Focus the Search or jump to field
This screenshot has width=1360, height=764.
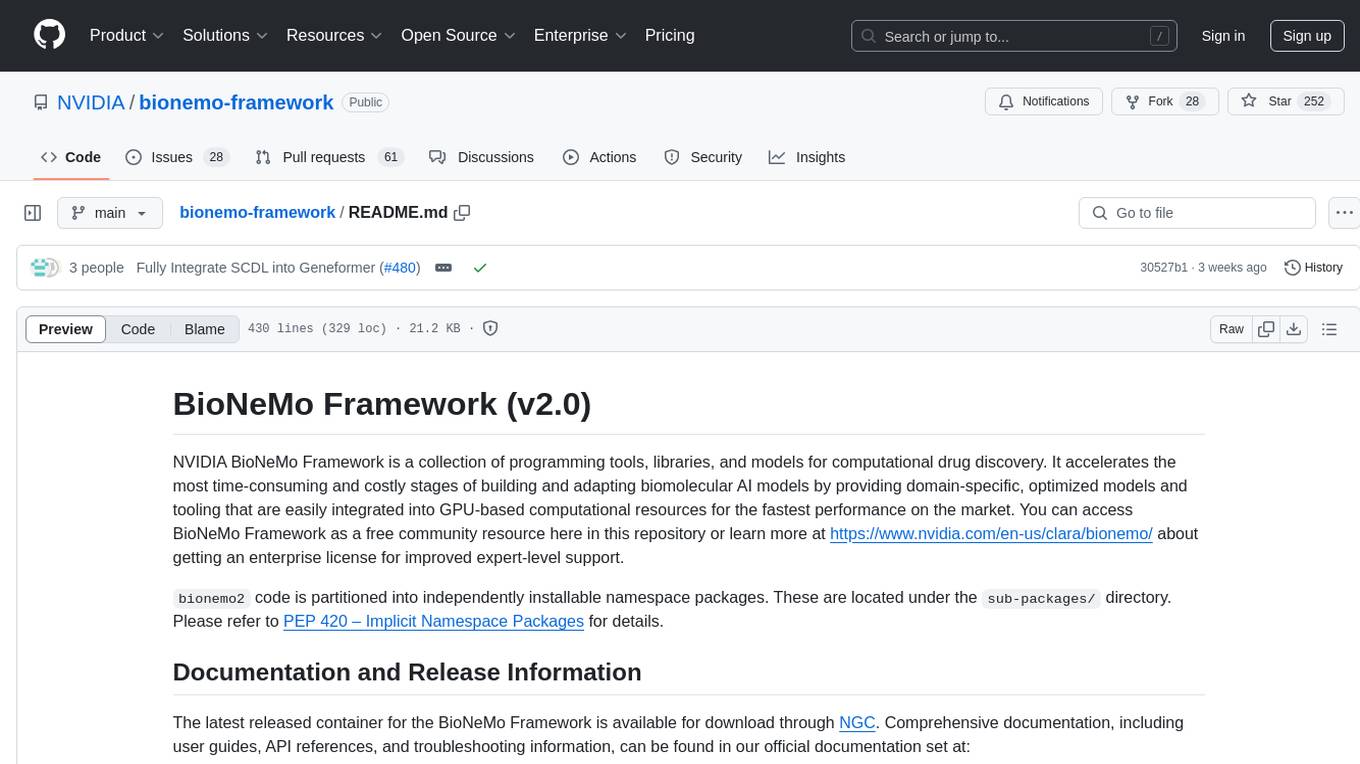[x=1015, y=36]
